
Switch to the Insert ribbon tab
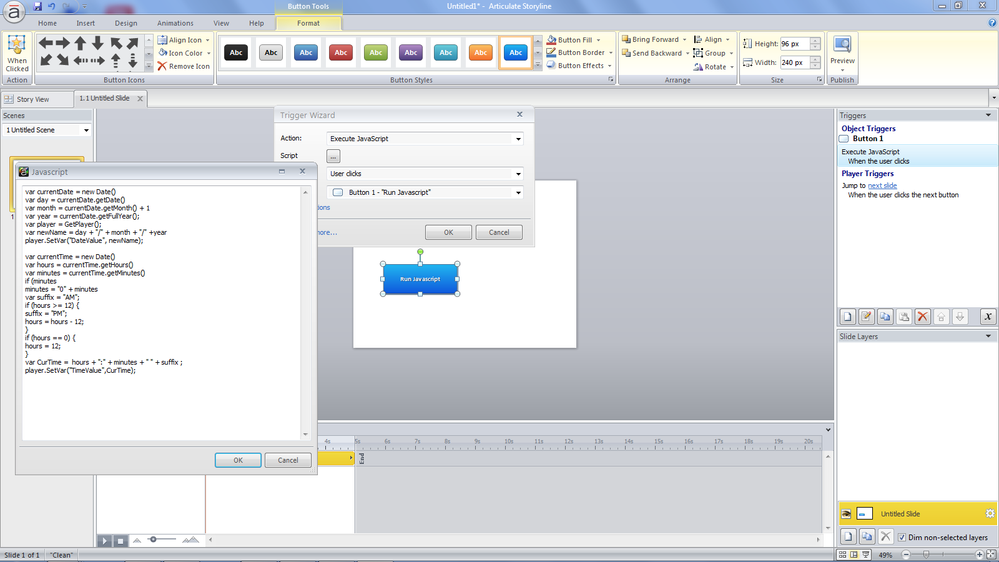86,22
